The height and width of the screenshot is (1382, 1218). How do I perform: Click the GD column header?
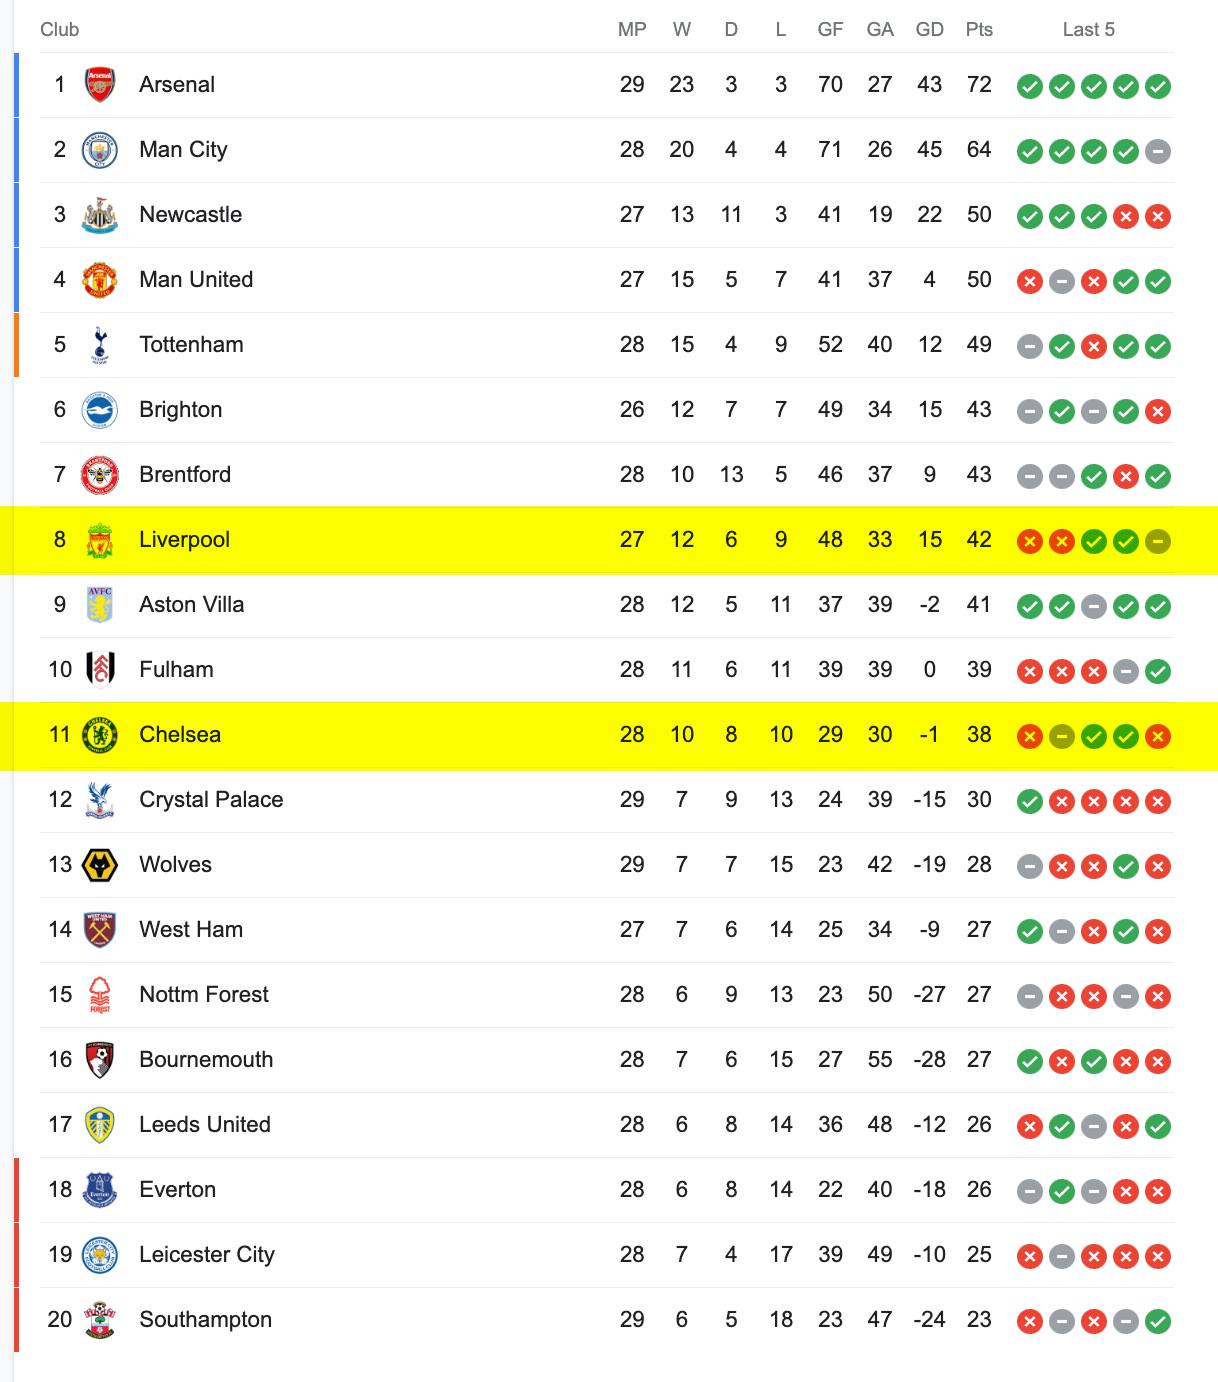click(930, 29)
